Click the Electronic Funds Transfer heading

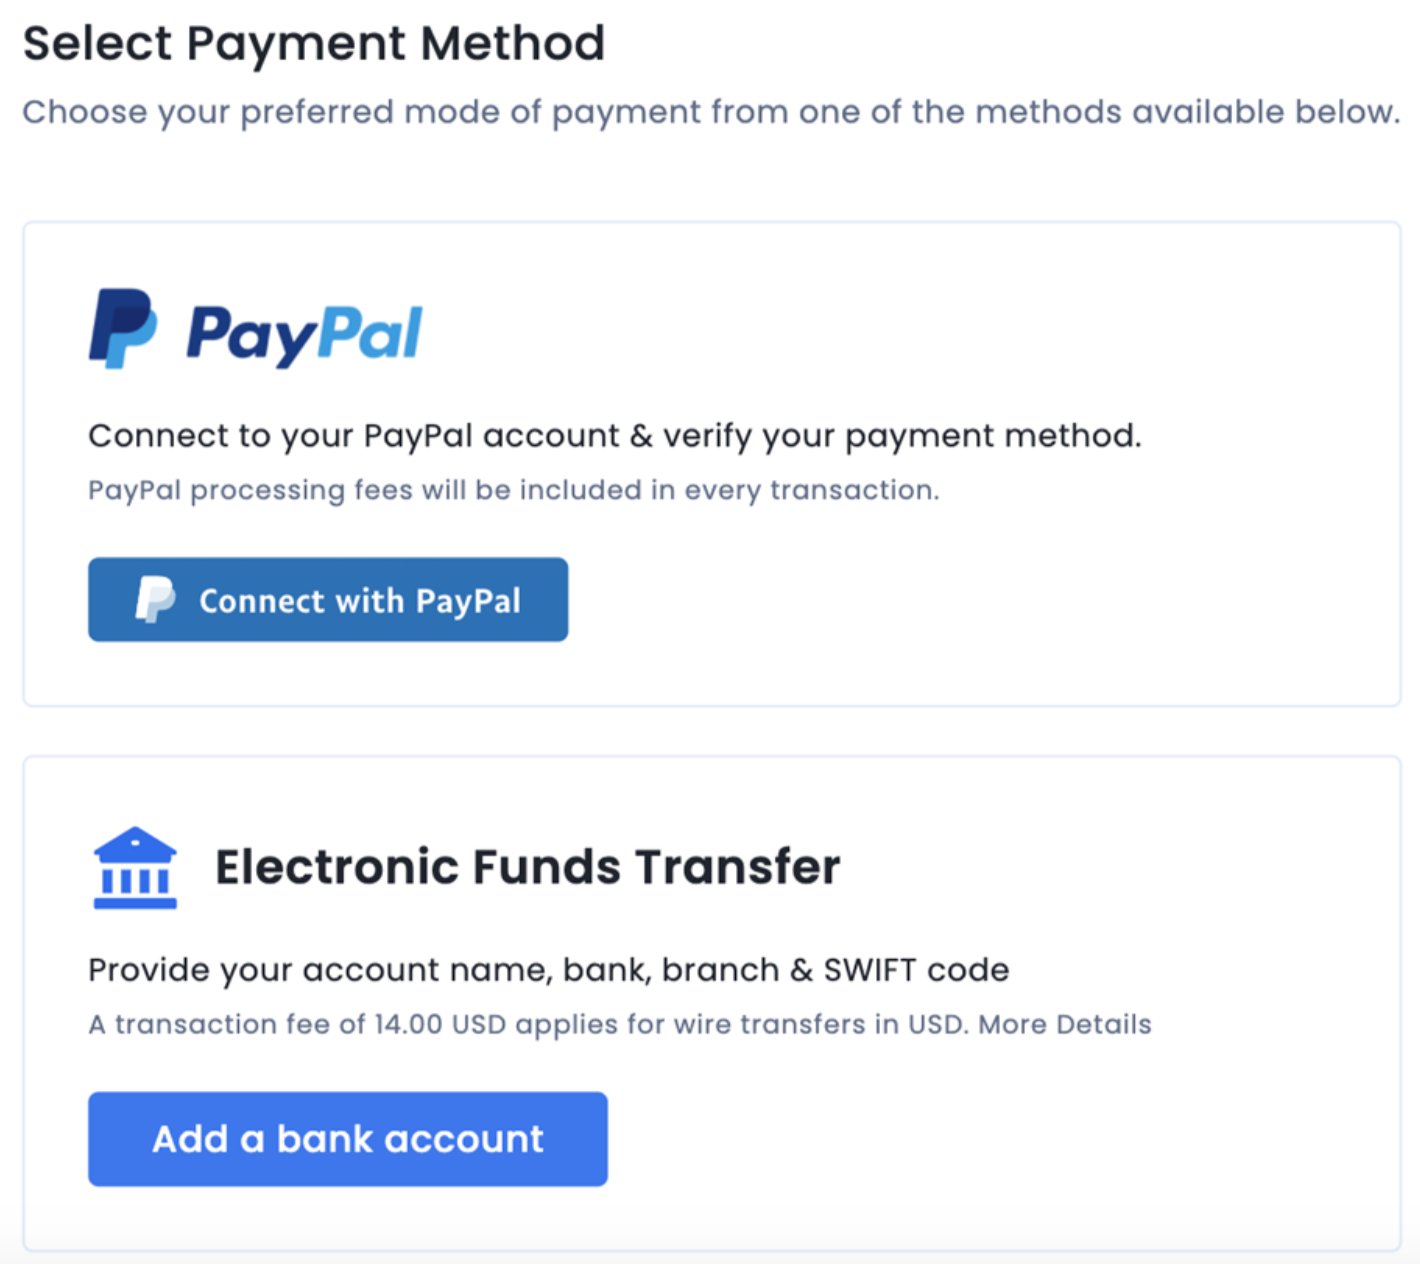point(528,866)
